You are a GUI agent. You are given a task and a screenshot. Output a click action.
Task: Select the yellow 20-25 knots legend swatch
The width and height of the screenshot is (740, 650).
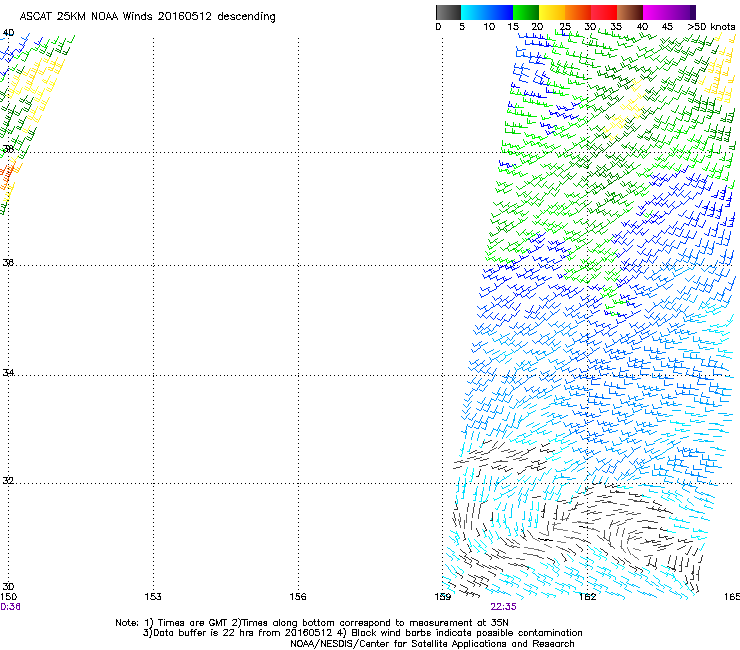pos(552,12)
